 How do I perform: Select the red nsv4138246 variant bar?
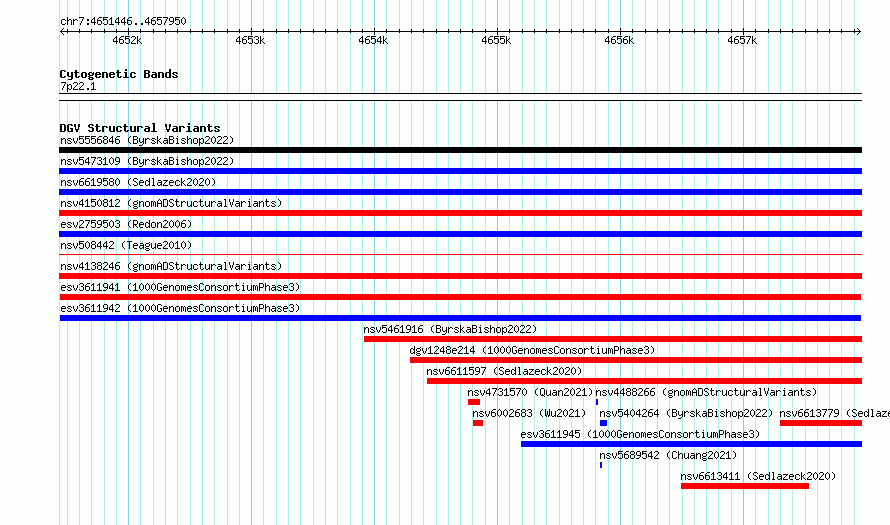(x=460, y=276)
